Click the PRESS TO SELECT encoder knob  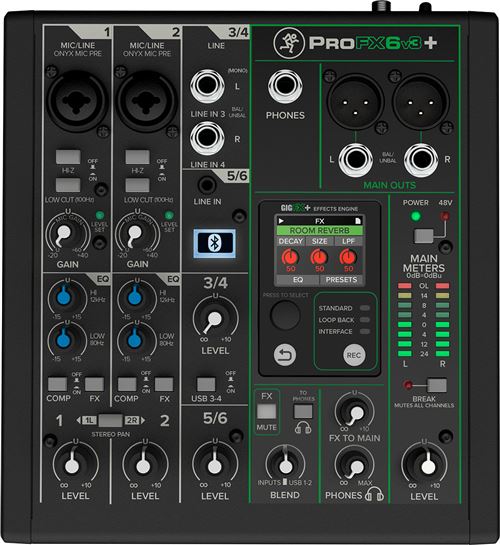coord(285,315)
